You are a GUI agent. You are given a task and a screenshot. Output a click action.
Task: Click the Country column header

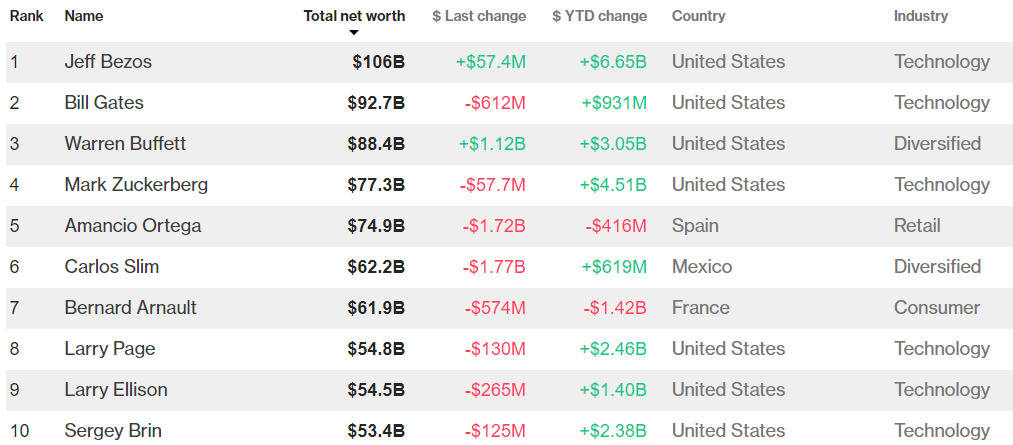pos(698,16)
